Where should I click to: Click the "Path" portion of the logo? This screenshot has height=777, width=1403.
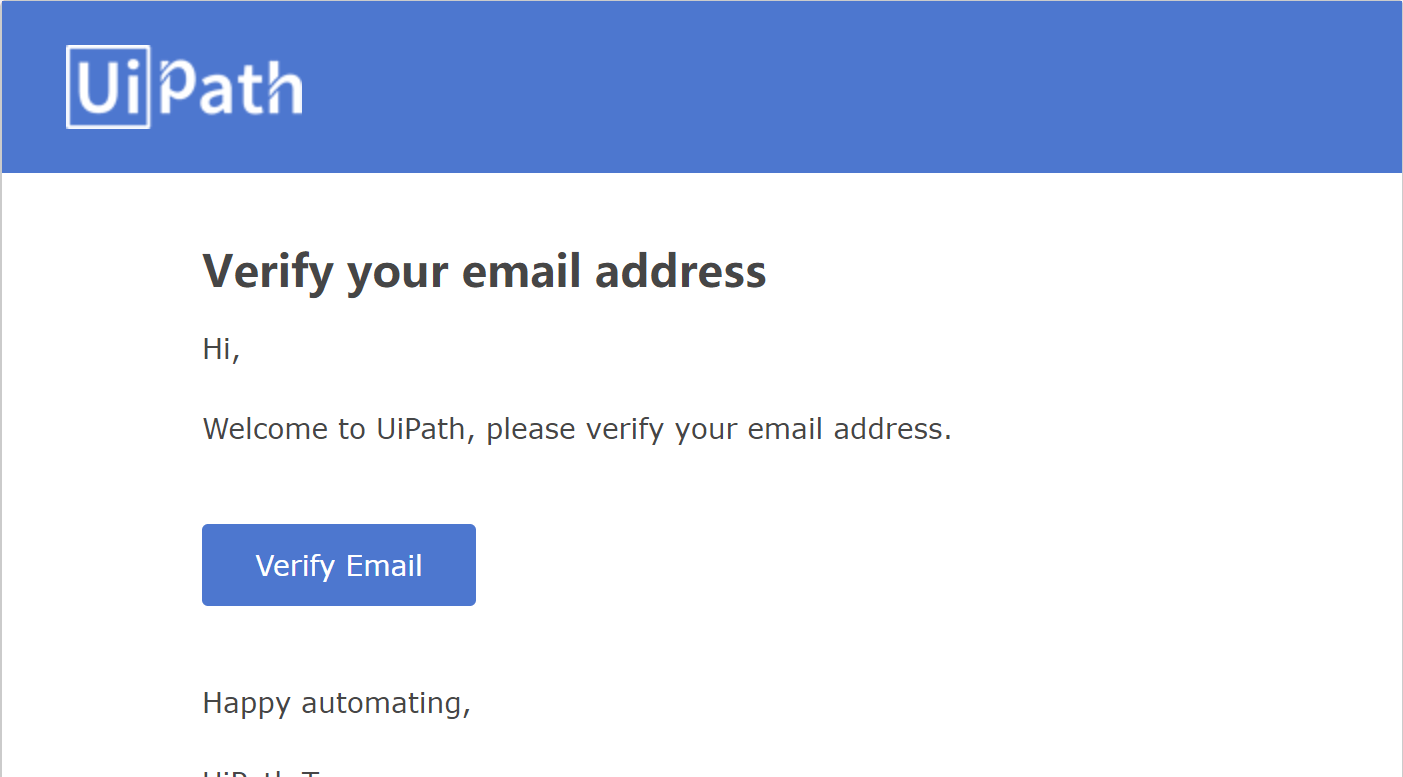[x=230, y=89]
